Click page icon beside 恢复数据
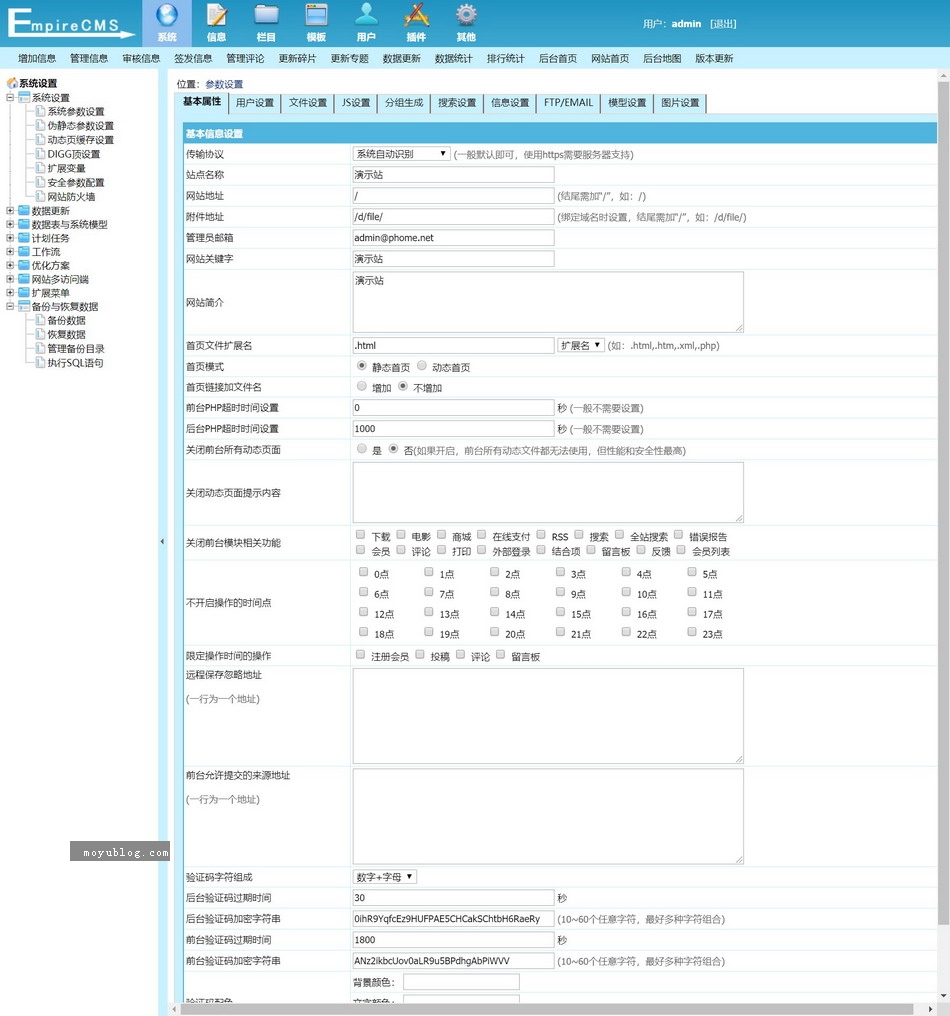This screenshot has width=950, height=1016. pyautogui.click(x=40, y=334)
